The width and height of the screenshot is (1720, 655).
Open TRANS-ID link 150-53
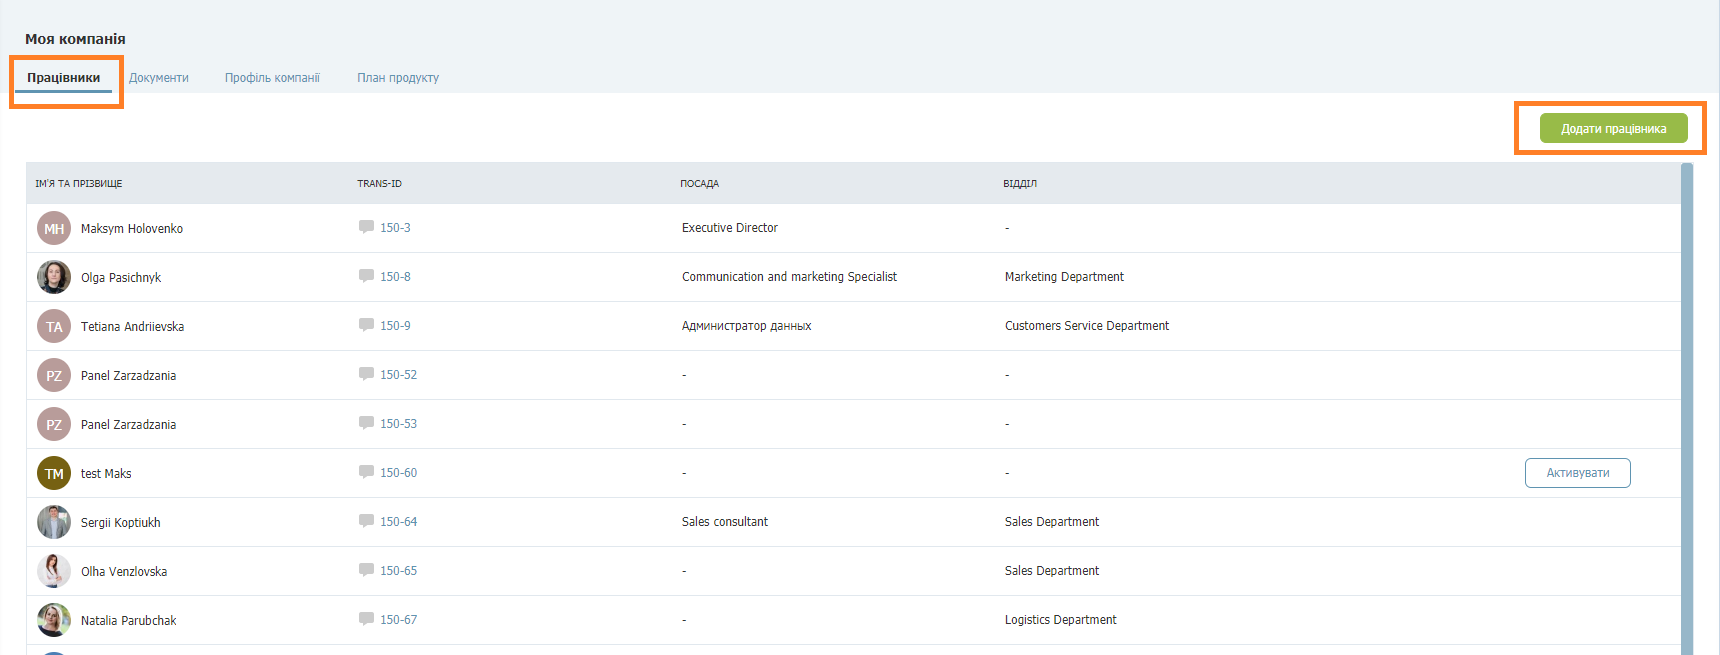[398, 424]
